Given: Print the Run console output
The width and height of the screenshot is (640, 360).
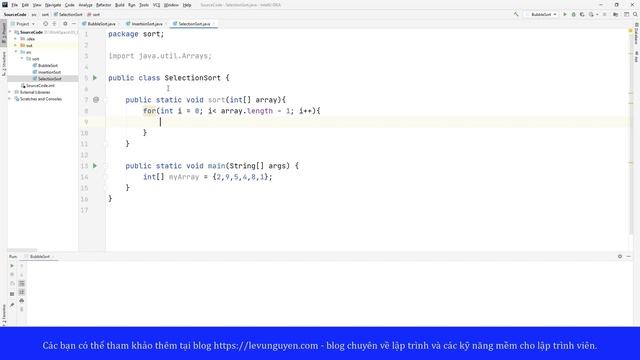Looking at the screenshot, I should pyautogui.click(x=22, y=301).
